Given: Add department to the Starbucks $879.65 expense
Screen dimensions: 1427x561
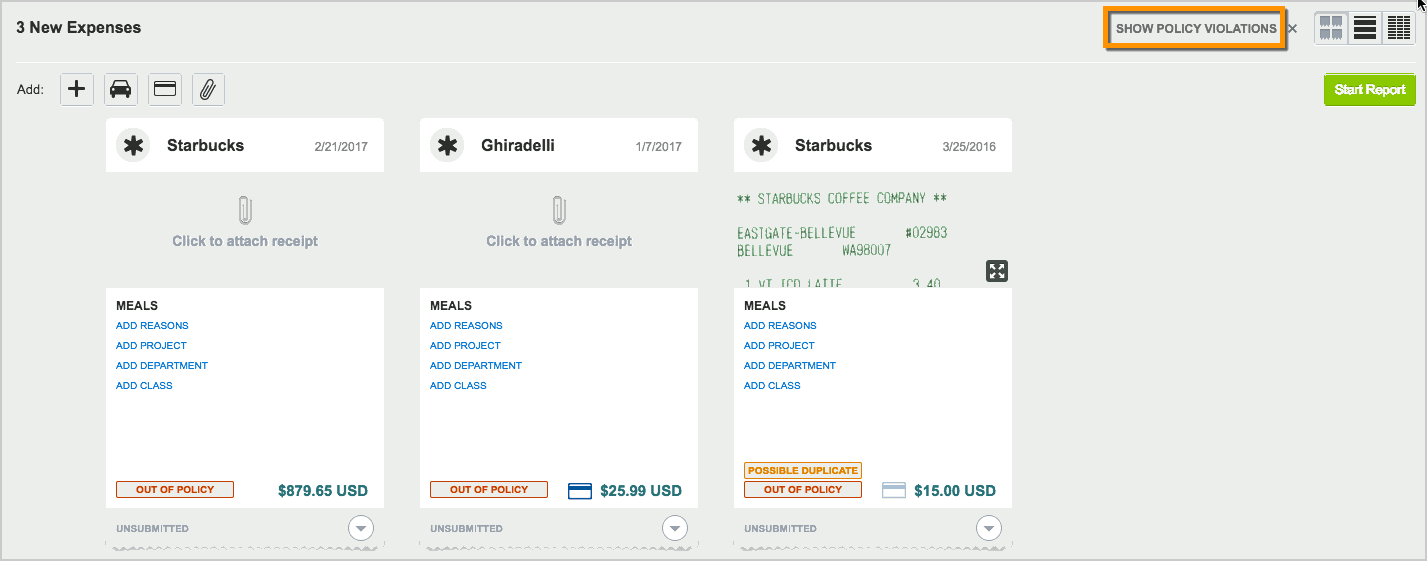Looking at the screenshot, I should click(x=162, y=366).
